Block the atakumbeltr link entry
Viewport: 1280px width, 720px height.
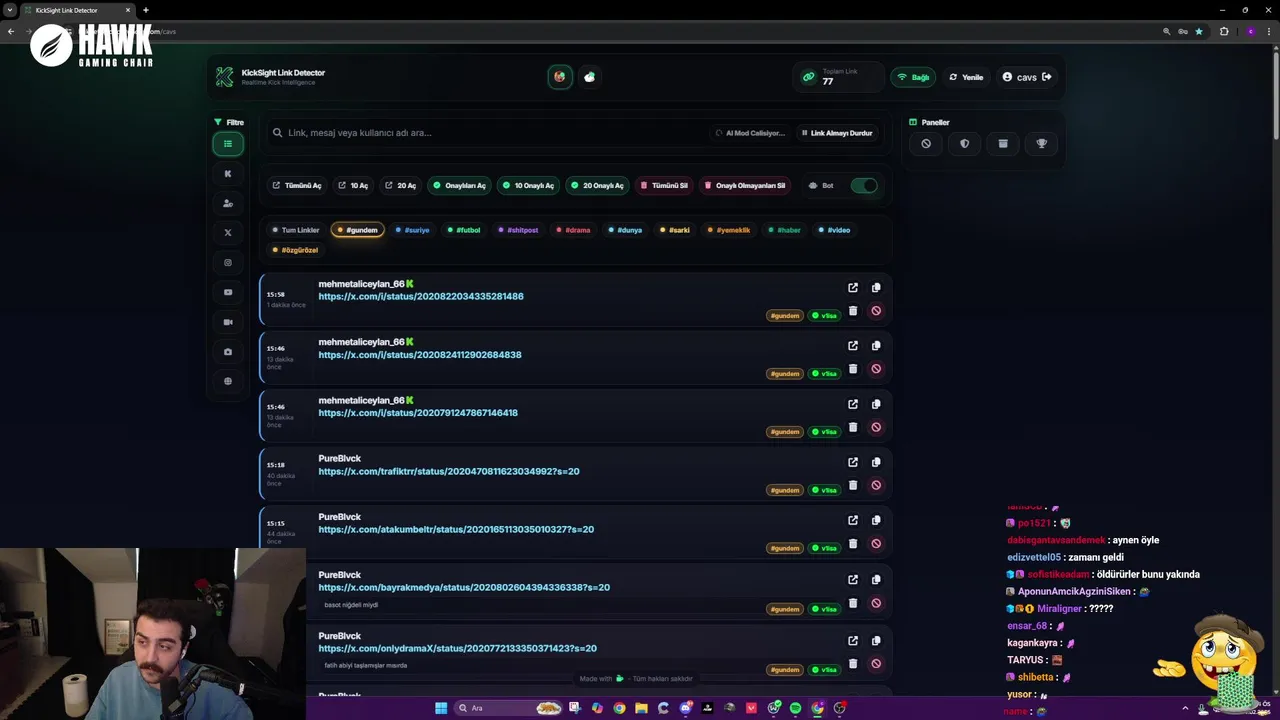[876, 544]
